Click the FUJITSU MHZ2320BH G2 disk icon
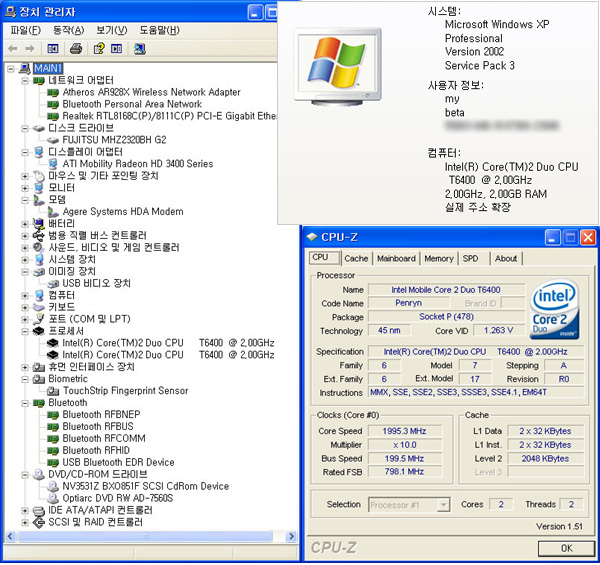The height and width of the screenshot is (565, 600). coord(53,140)
